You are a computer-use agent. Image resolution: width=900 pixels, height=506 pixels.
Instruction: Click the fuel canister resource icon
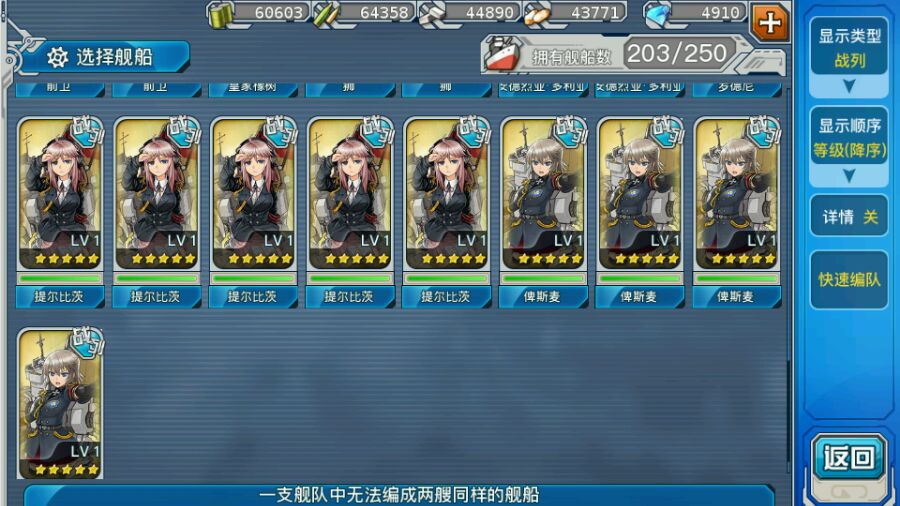pos(221,14)
